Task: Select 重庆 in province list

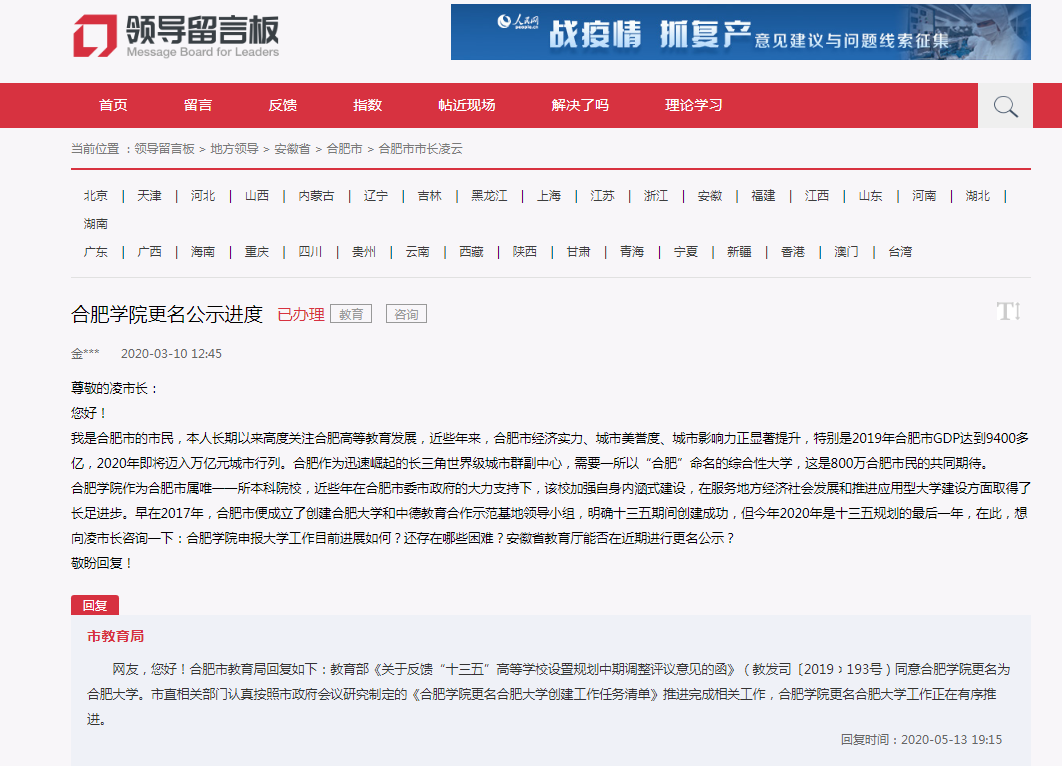Action: tap(257, 252)
